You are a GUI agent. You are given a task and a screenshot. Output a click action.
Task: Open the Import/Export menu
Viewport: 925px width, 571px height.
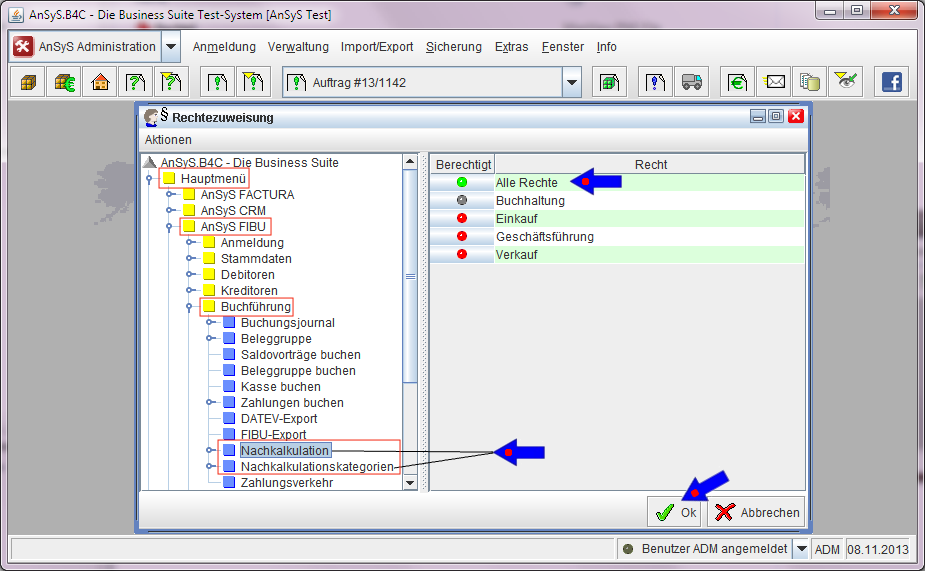(376, 47)
